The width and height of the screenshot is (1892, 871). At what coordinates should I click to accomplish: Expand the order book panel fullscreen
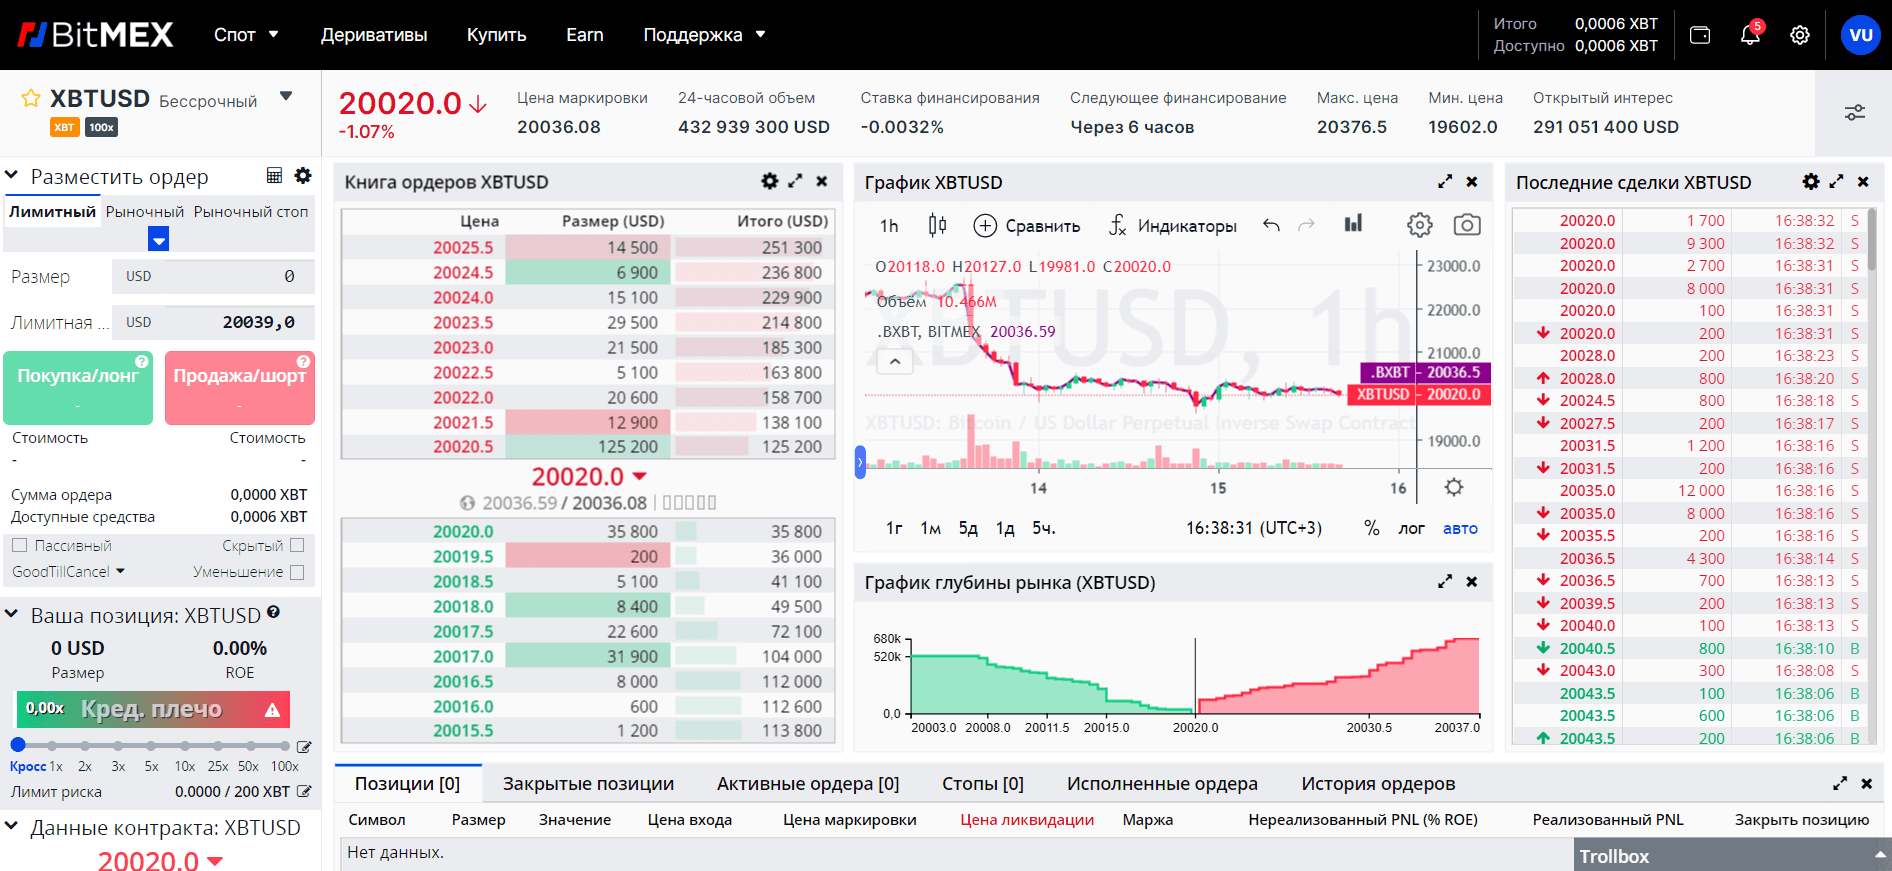pyautogui.click(x=795, y=181)
